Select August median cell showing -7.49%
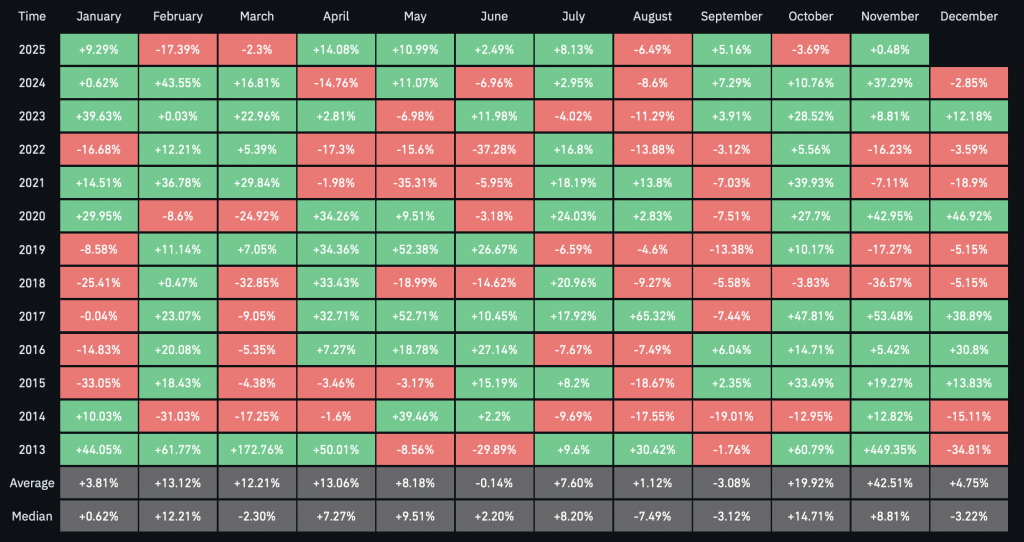 (653, 516)
